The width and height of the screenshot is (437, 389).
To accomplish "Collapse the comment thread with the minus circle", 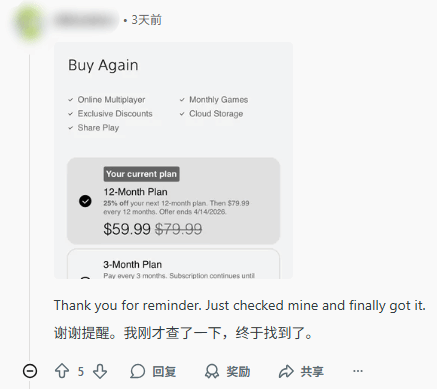I will click(x=30, y=371).
